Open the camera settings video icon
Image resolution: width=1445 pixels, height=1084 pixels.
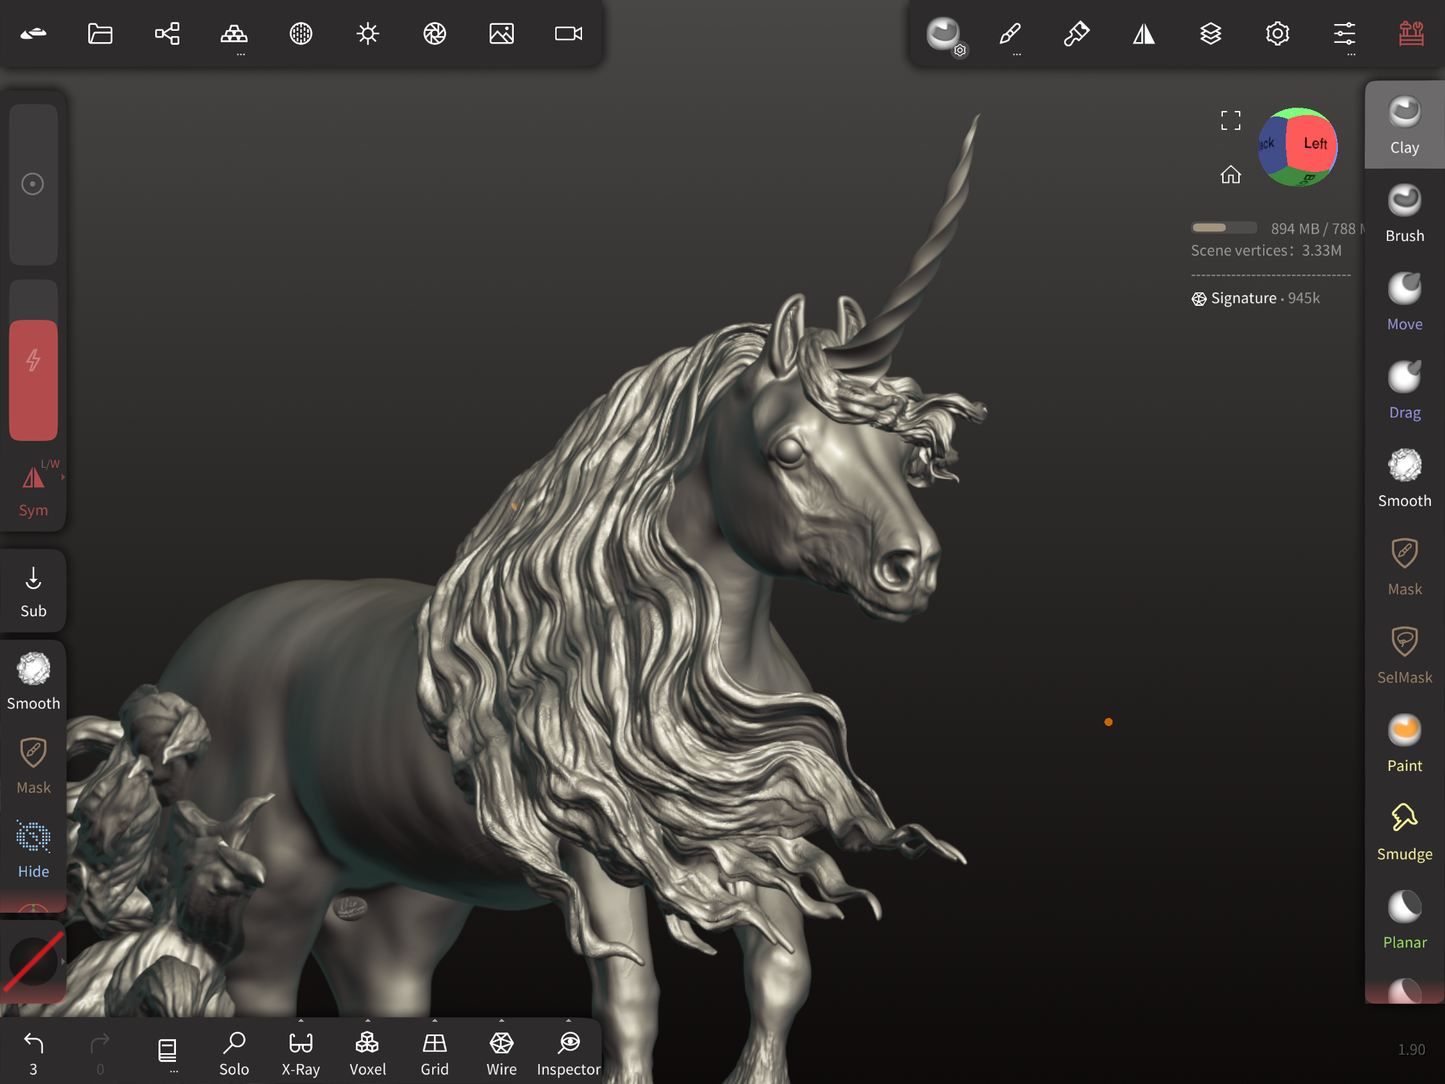(568, 34)
